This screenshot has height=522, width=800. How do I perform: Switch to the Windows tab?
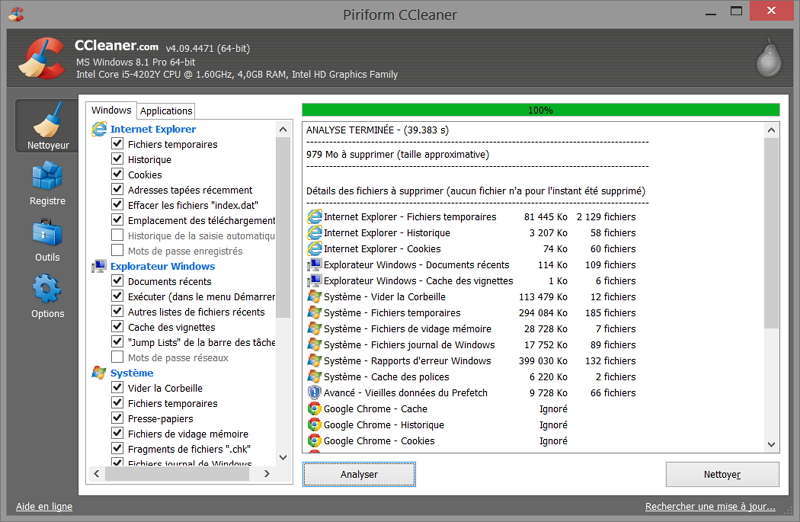(111, 110)
